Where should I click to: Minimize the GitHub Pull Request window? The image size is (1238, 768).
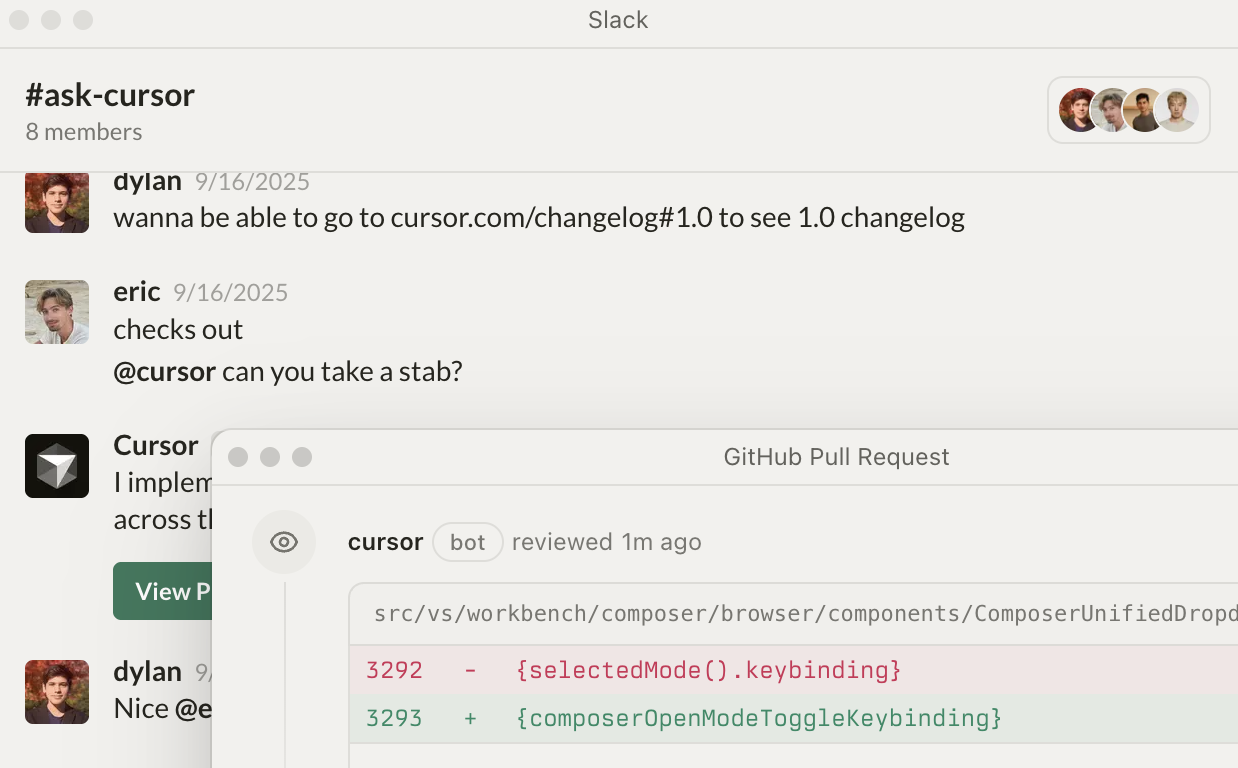[x=270, y=457]
